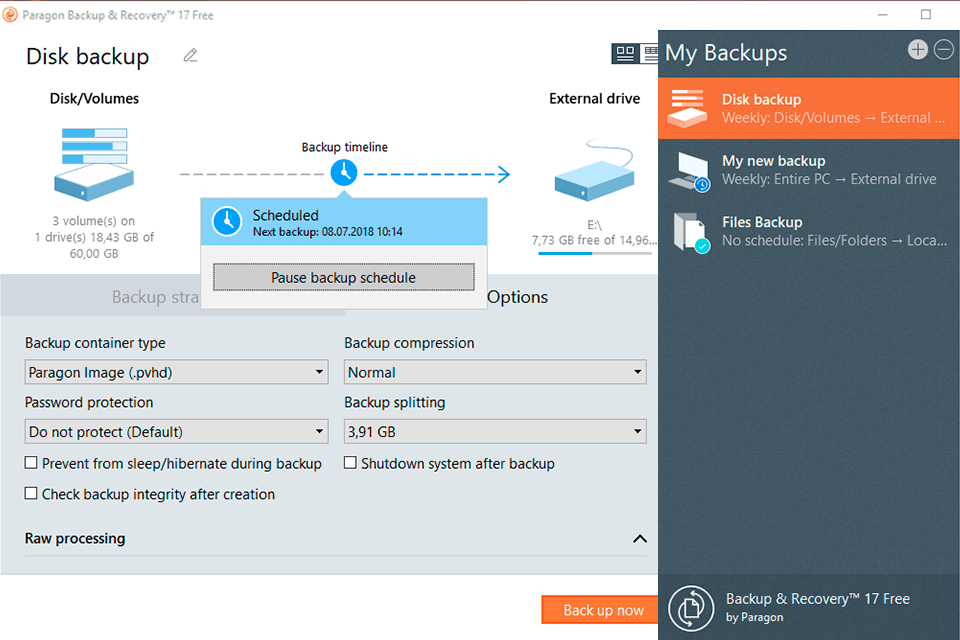This screenshot has width=960, height=640.
Task: Click 'Backup & Recovery 17 Free' footer text
Action: (818, 598)
